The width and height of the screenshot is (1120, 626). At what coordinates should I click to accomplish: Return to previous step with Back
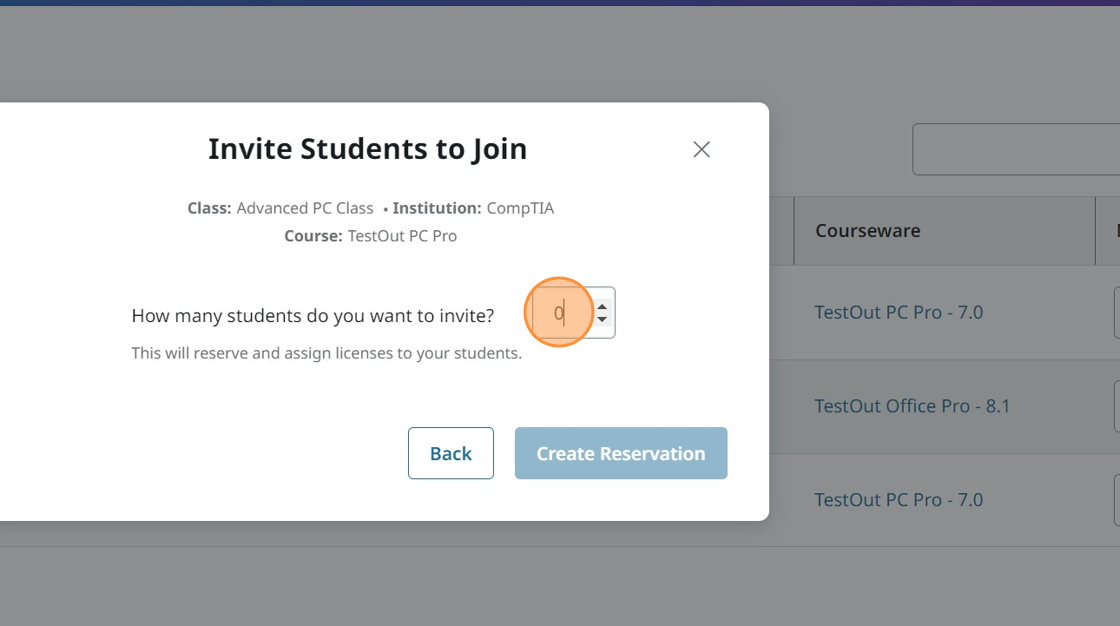[450, 453]
